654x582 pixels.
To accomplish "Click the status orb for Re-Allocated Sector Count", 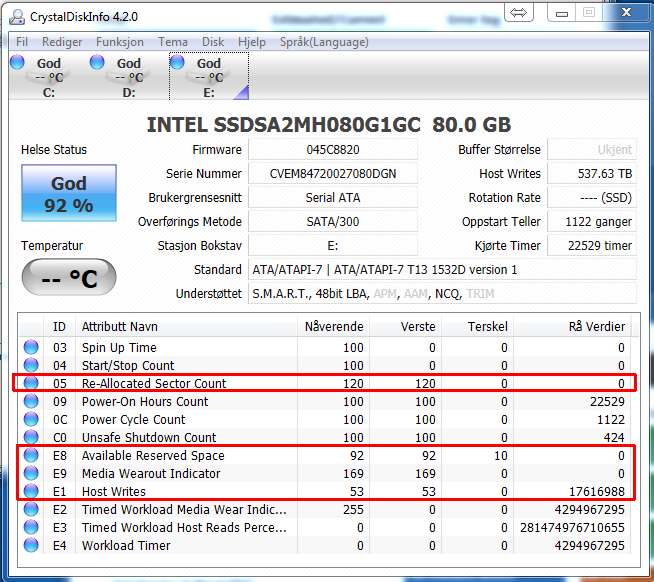I will [31, 383].
